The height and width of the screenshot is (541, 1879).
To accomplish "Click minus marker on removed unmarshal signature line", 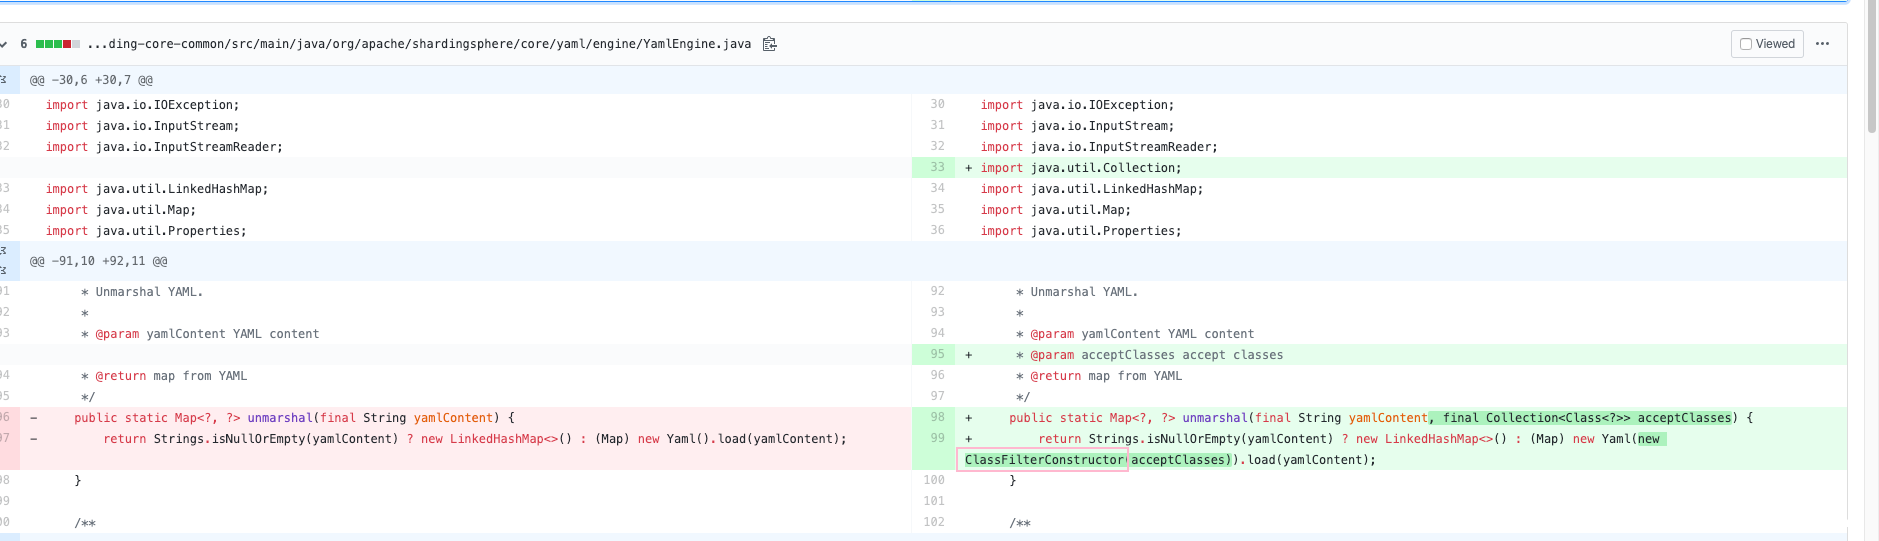I will pyautogui.click(x=34, y=418).
